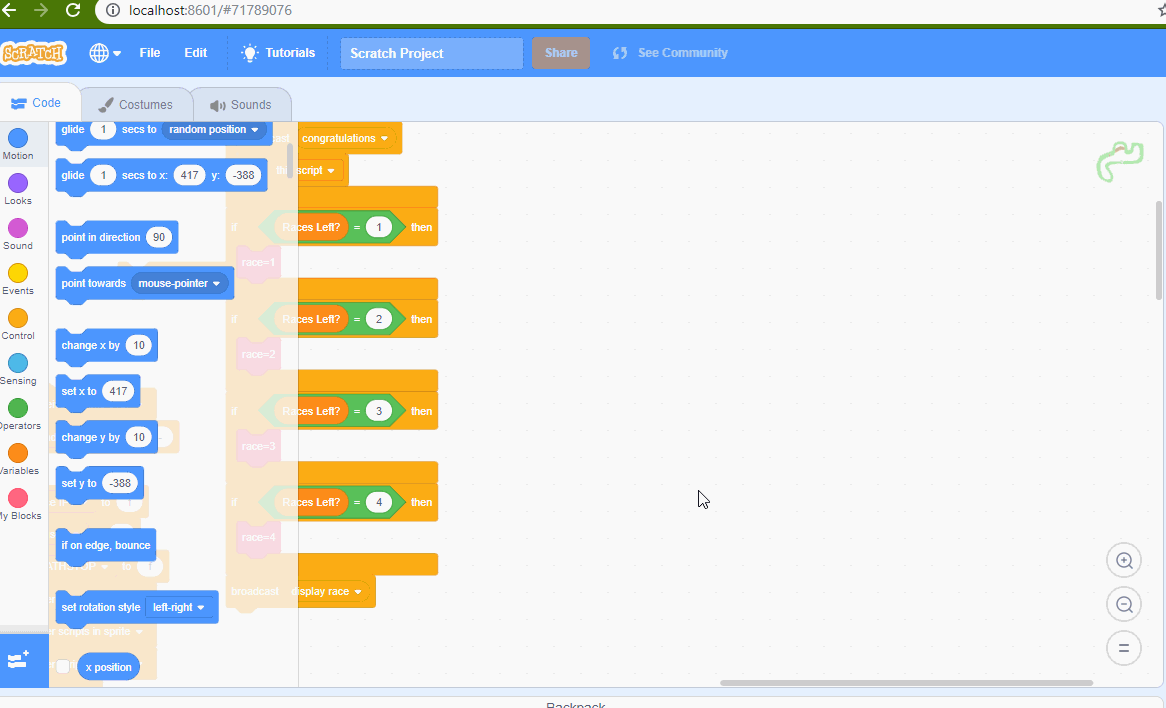The height and width of the screenshot is (708, 1166).
Task: Reset workspace zoom to default
Action: click(1124, 649)
